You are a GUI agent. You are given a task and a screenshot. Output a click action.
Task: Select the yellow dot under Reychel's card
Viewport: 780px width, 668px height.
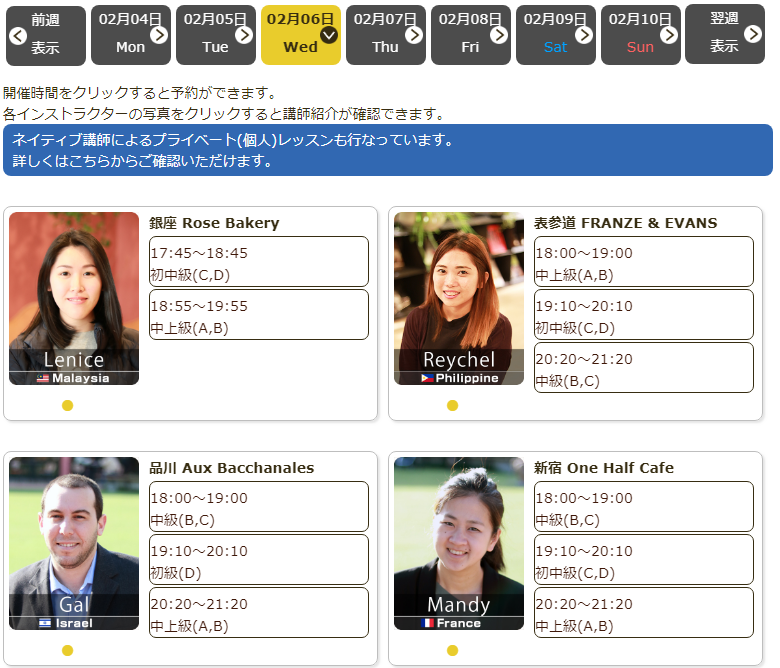tap(452, 405)
